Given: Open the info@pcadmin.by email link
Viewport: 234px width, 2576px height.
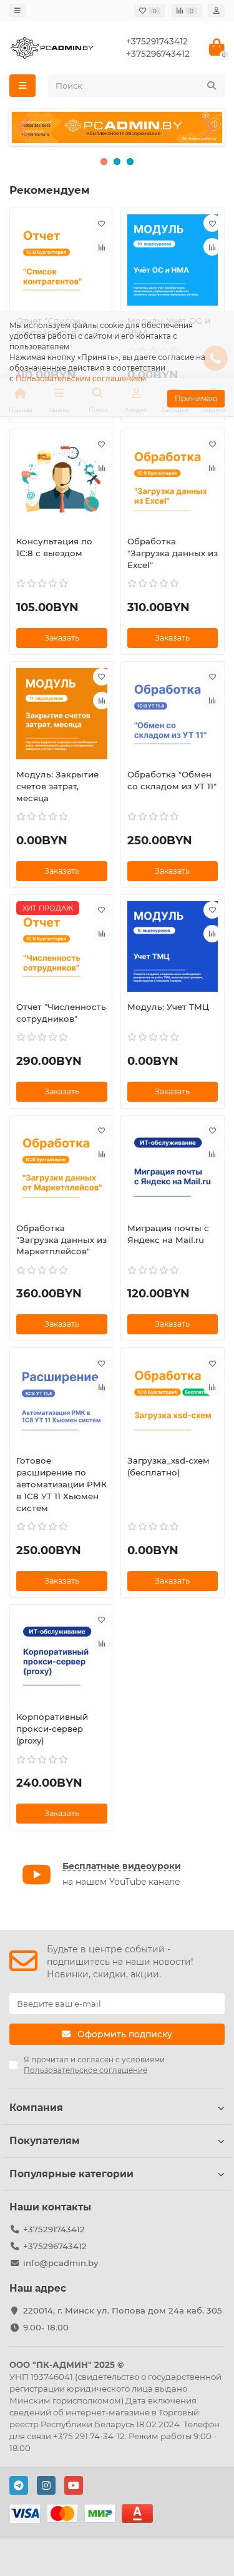Looking at the screenshot, I should click(60, 2262).
